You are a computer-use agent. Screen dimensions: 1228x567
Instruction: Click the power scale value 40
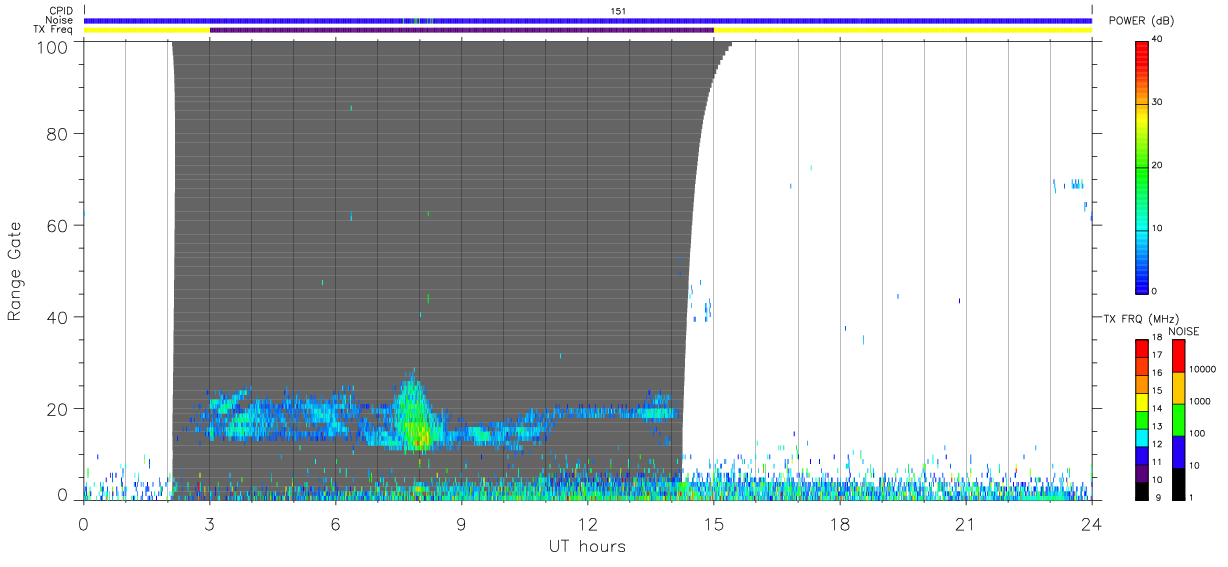(1158, 40)
